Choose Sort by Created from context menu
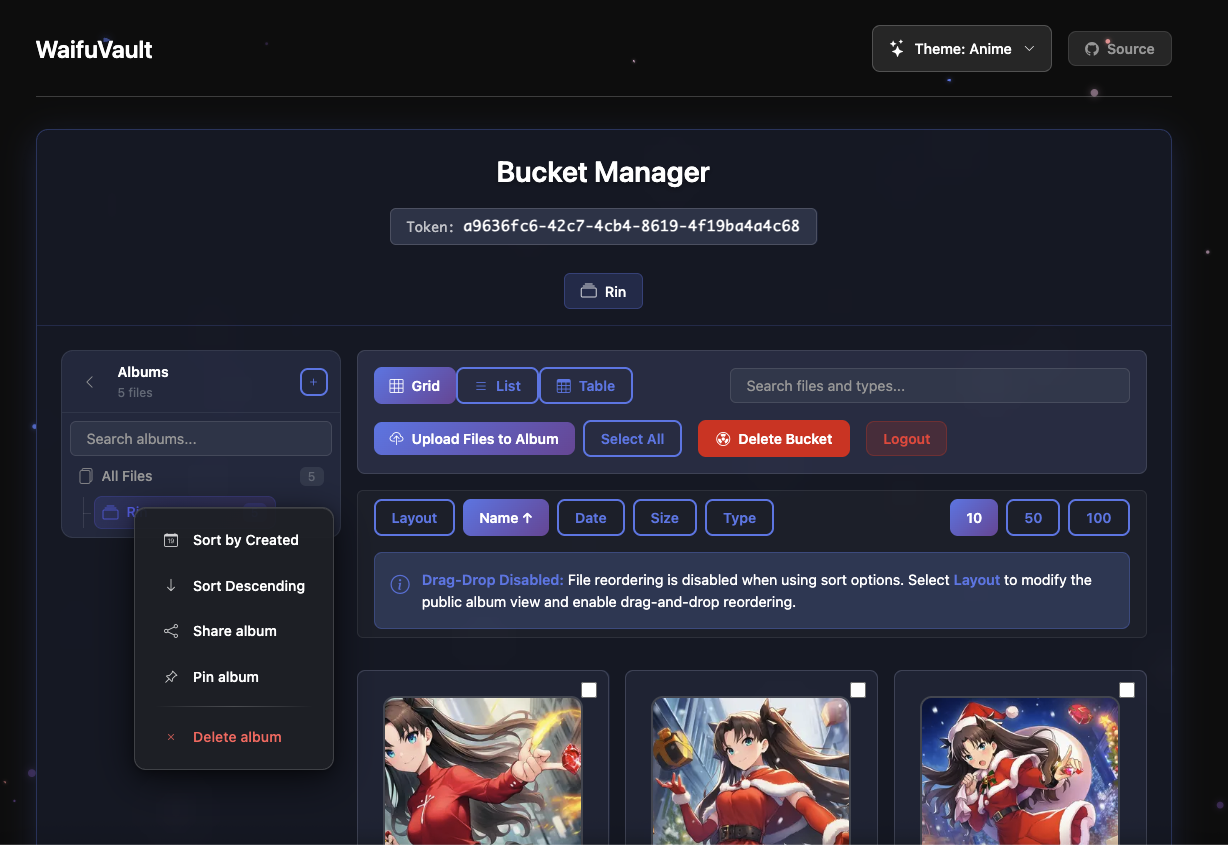The height and width of the screenshot is (845, 1228). [x=234, y=540]
